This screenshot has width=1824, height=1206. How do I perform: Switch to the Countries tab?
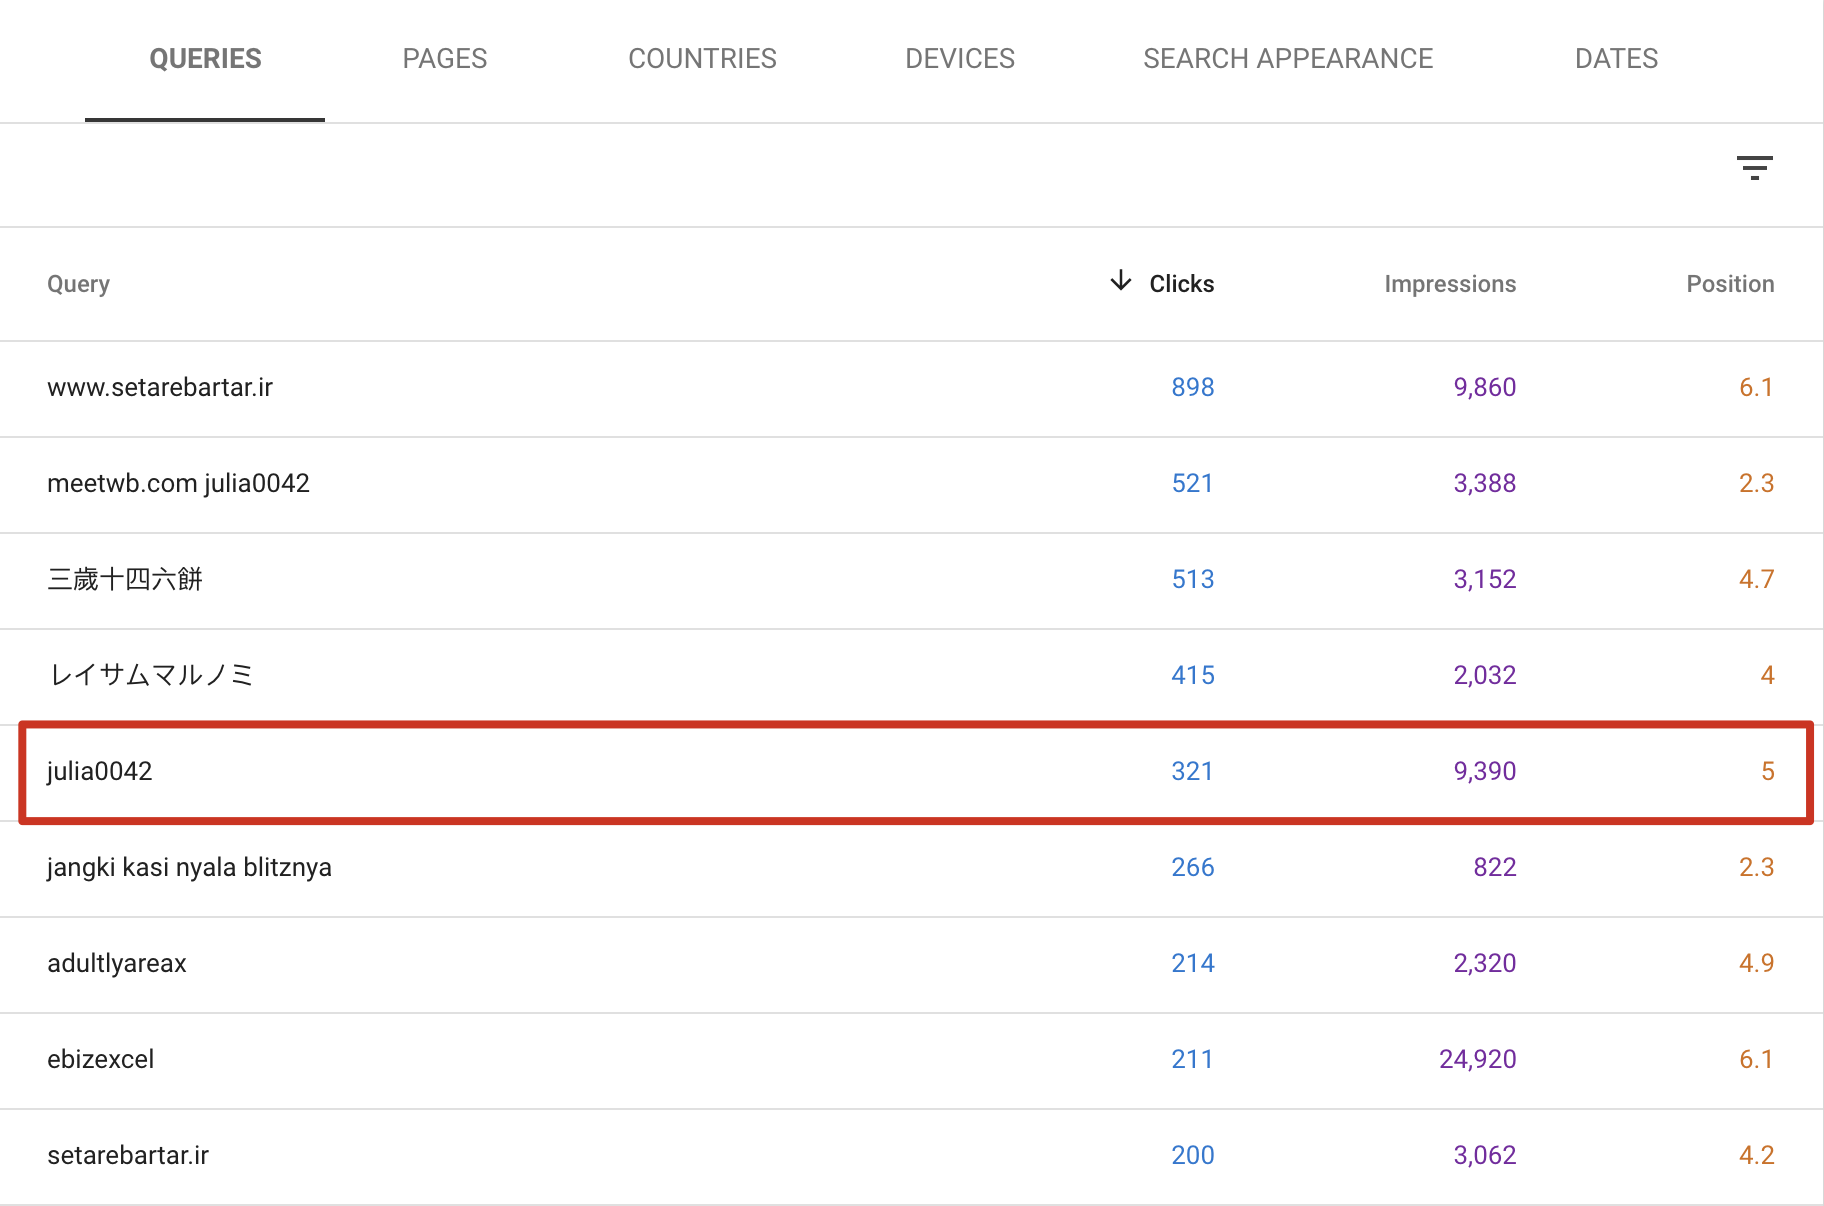[x=702, y=59]
